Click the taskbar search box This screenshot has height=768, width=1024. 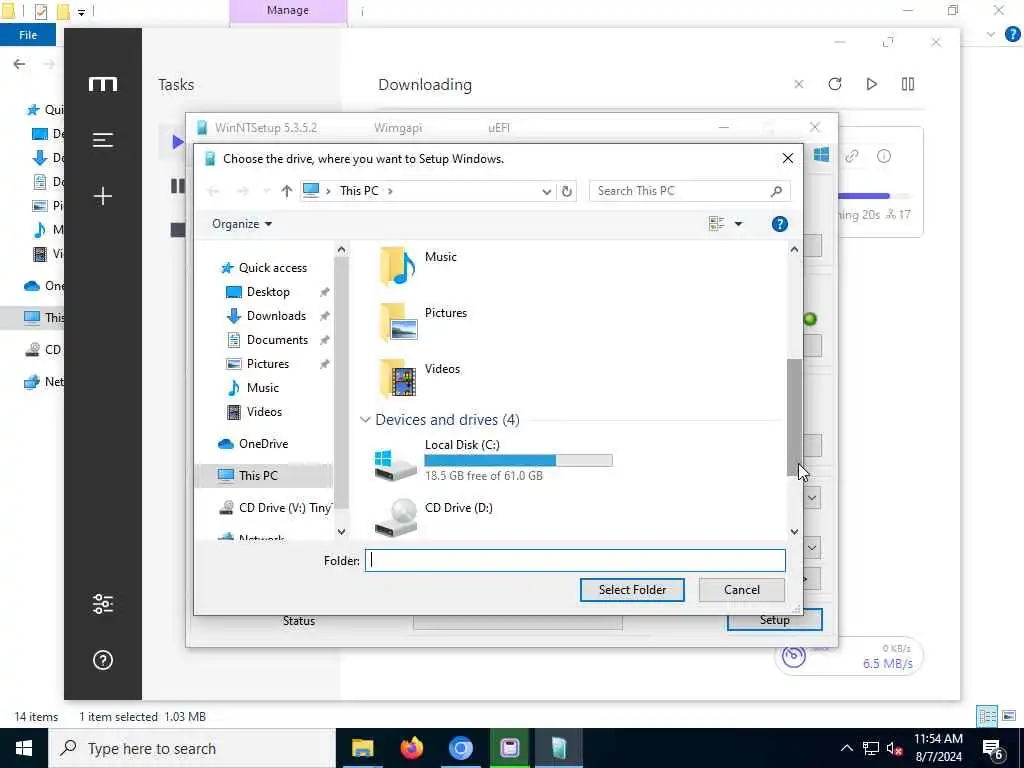click(192, 748)
